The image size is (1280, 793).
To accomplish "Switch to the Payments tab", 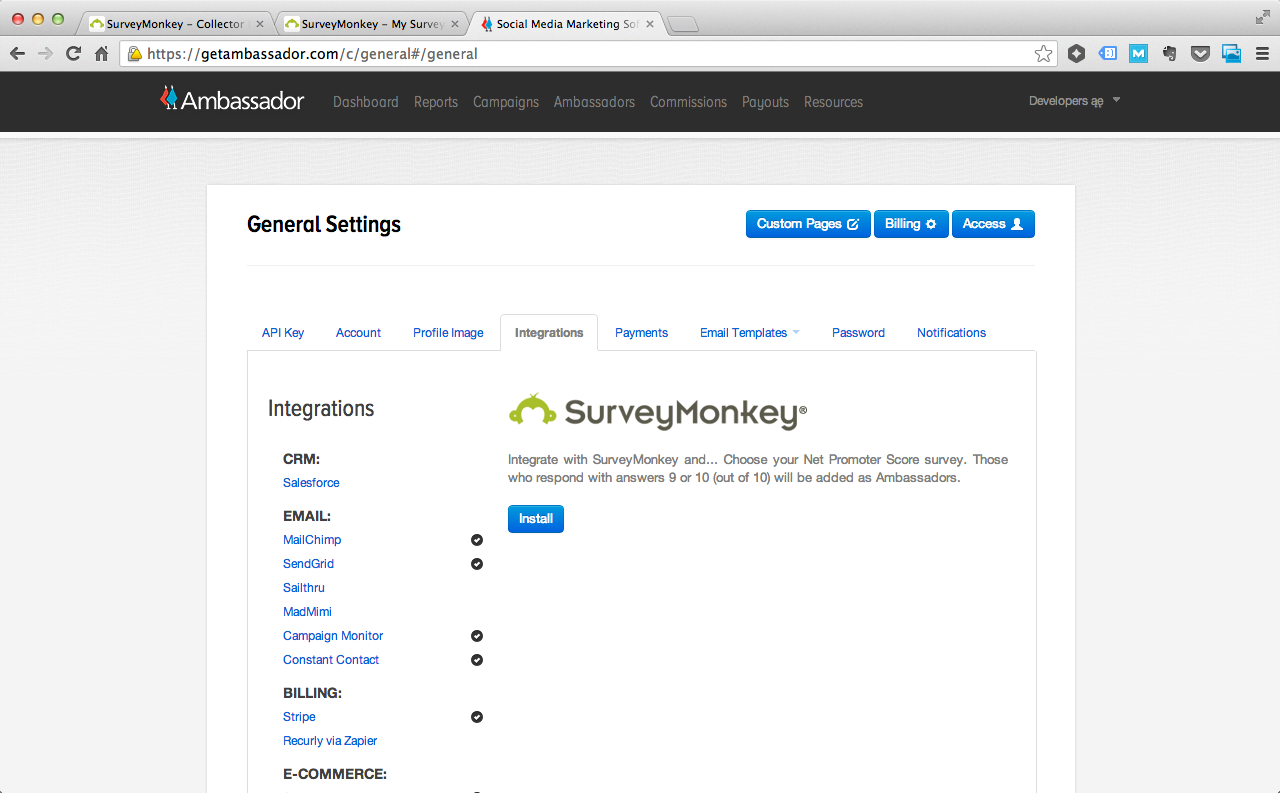I will click(641, 333).
